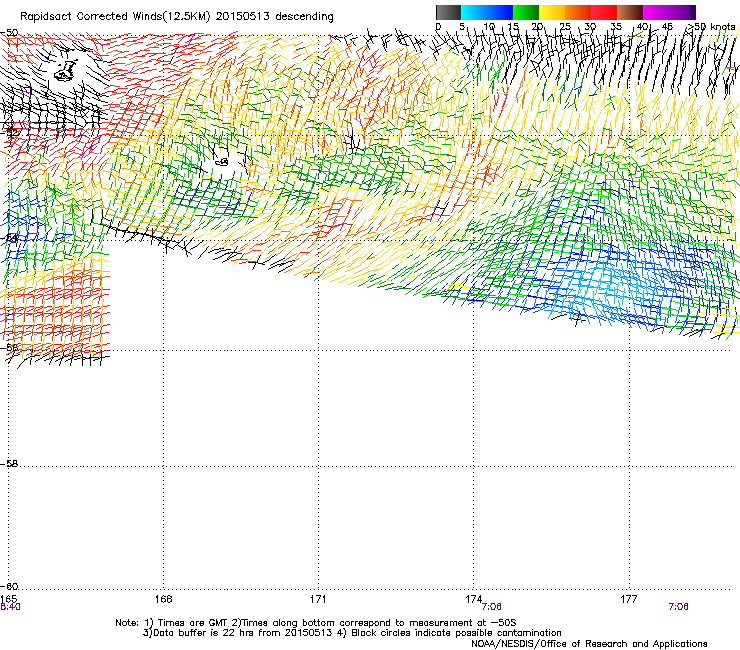Click the gray 0-5 knots color bar segment
This screenshot has height=650, width=740.
click(448, 12)
